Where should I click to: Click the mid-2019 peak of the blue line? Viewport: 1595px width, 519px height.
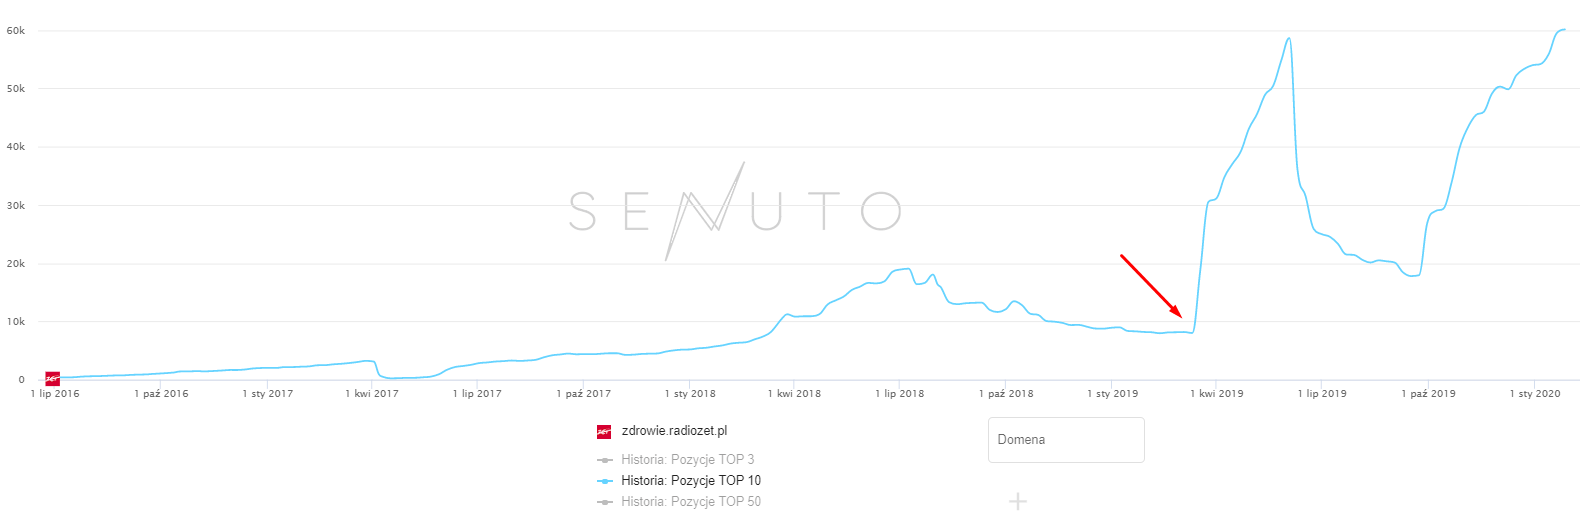[x=1289, y=39]
